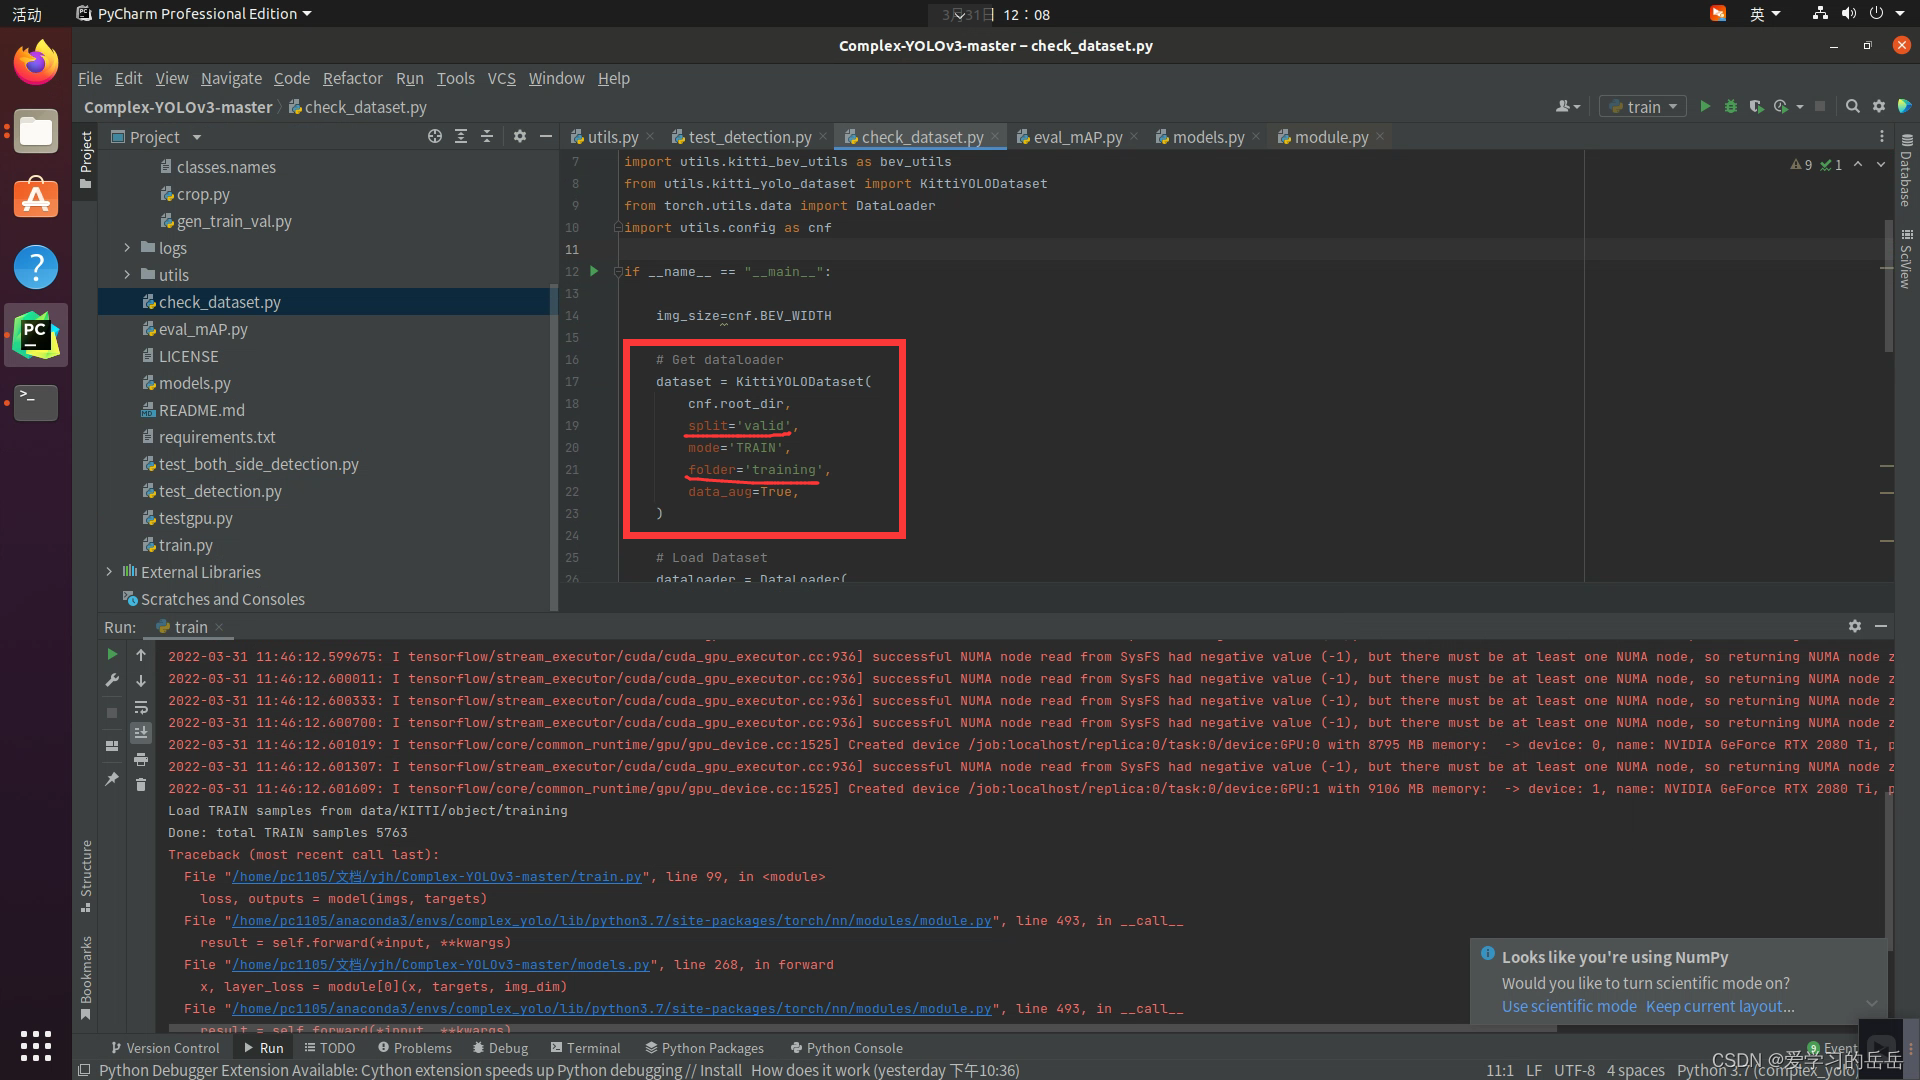
Task: Expand the logs folder
Action: (x=127, y=247)
